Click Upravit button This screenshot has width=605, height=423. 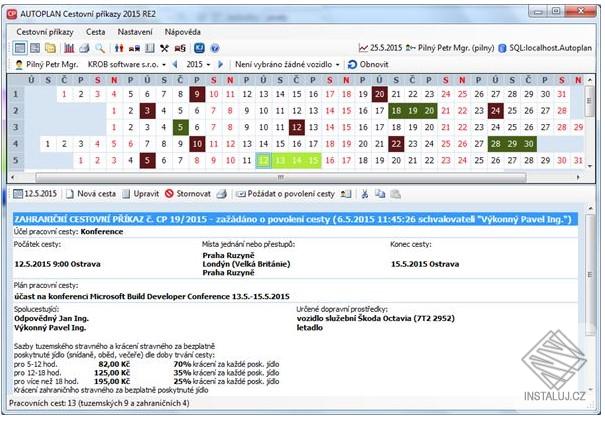140,194
